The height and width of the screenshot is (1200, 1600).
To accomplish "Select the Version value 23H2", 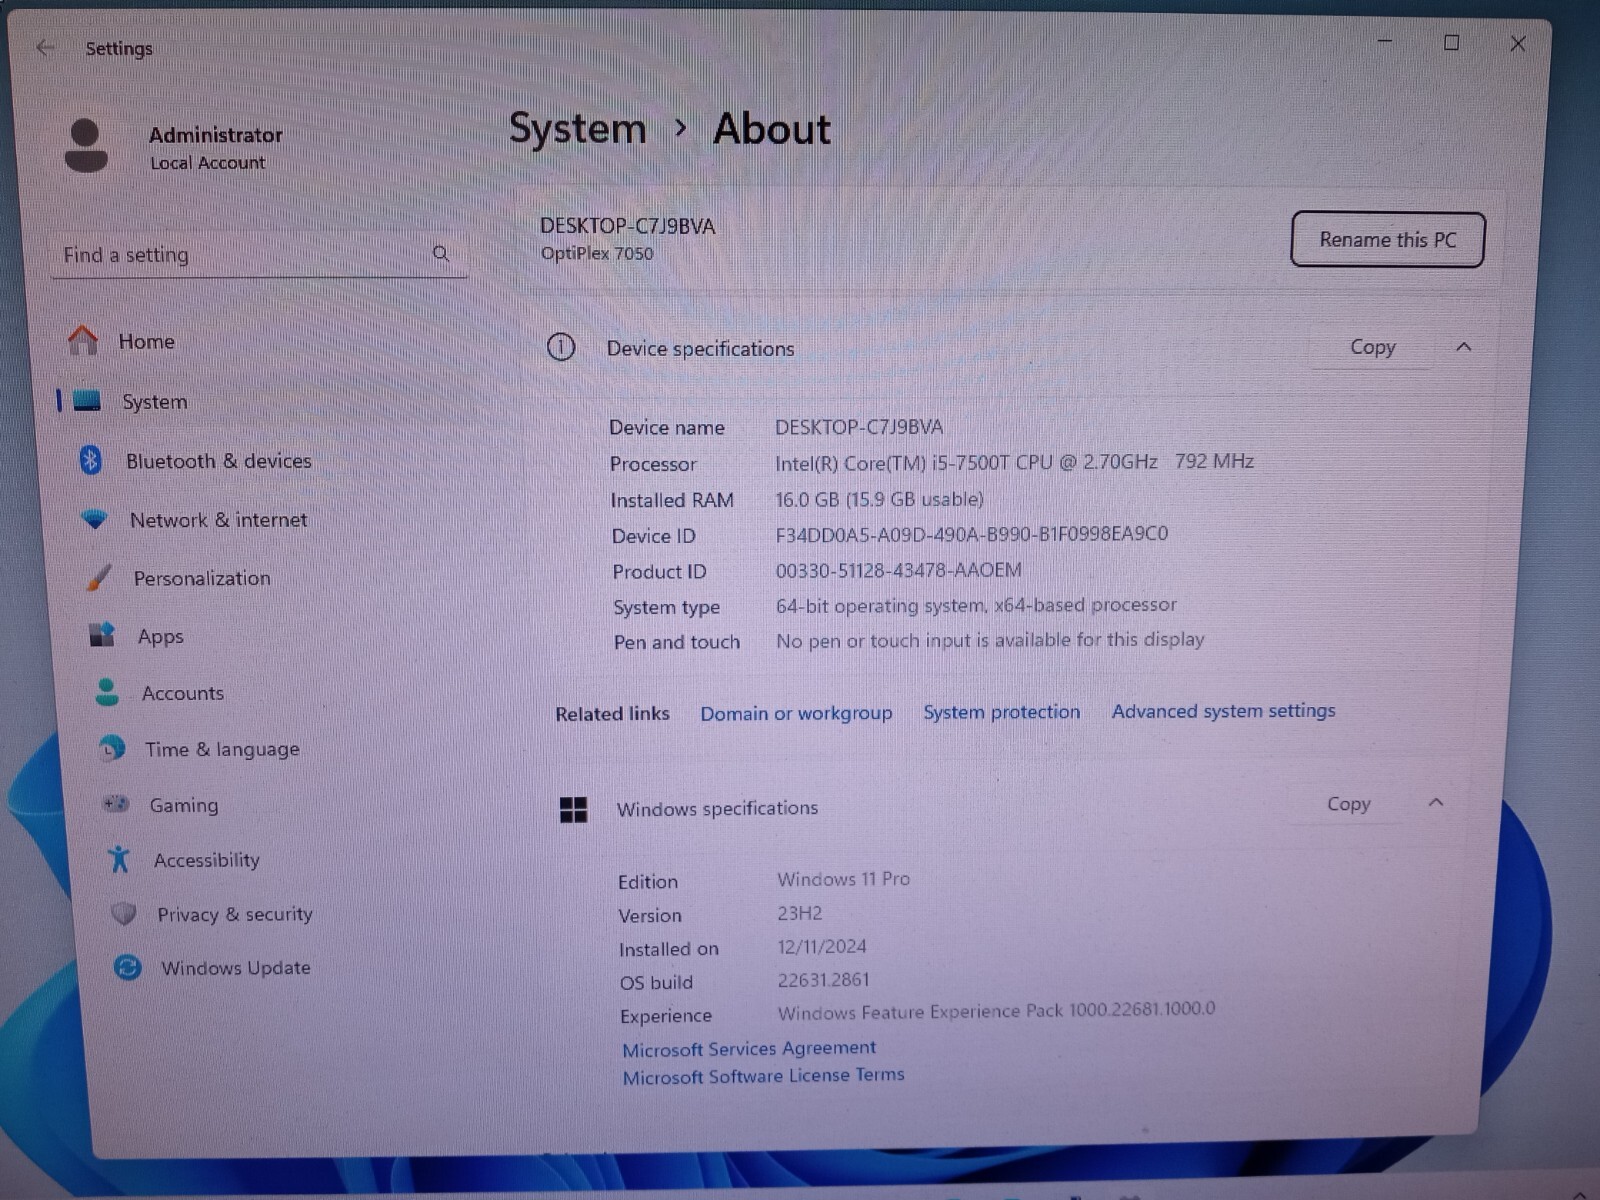I will click(x=799, y=913).
